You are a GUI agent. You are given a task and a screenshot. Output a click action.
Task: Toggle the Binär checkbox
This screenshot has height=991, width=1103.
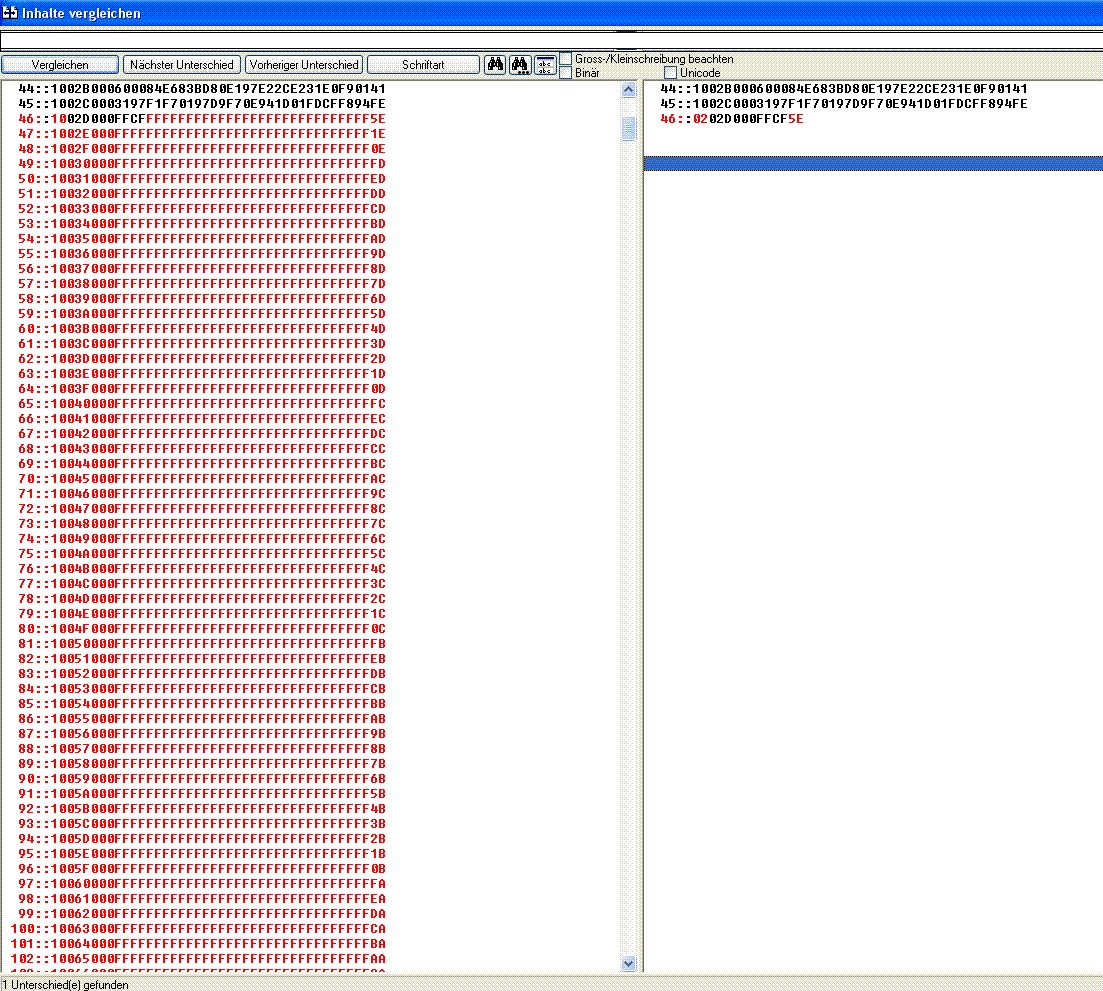coord(566,72)
